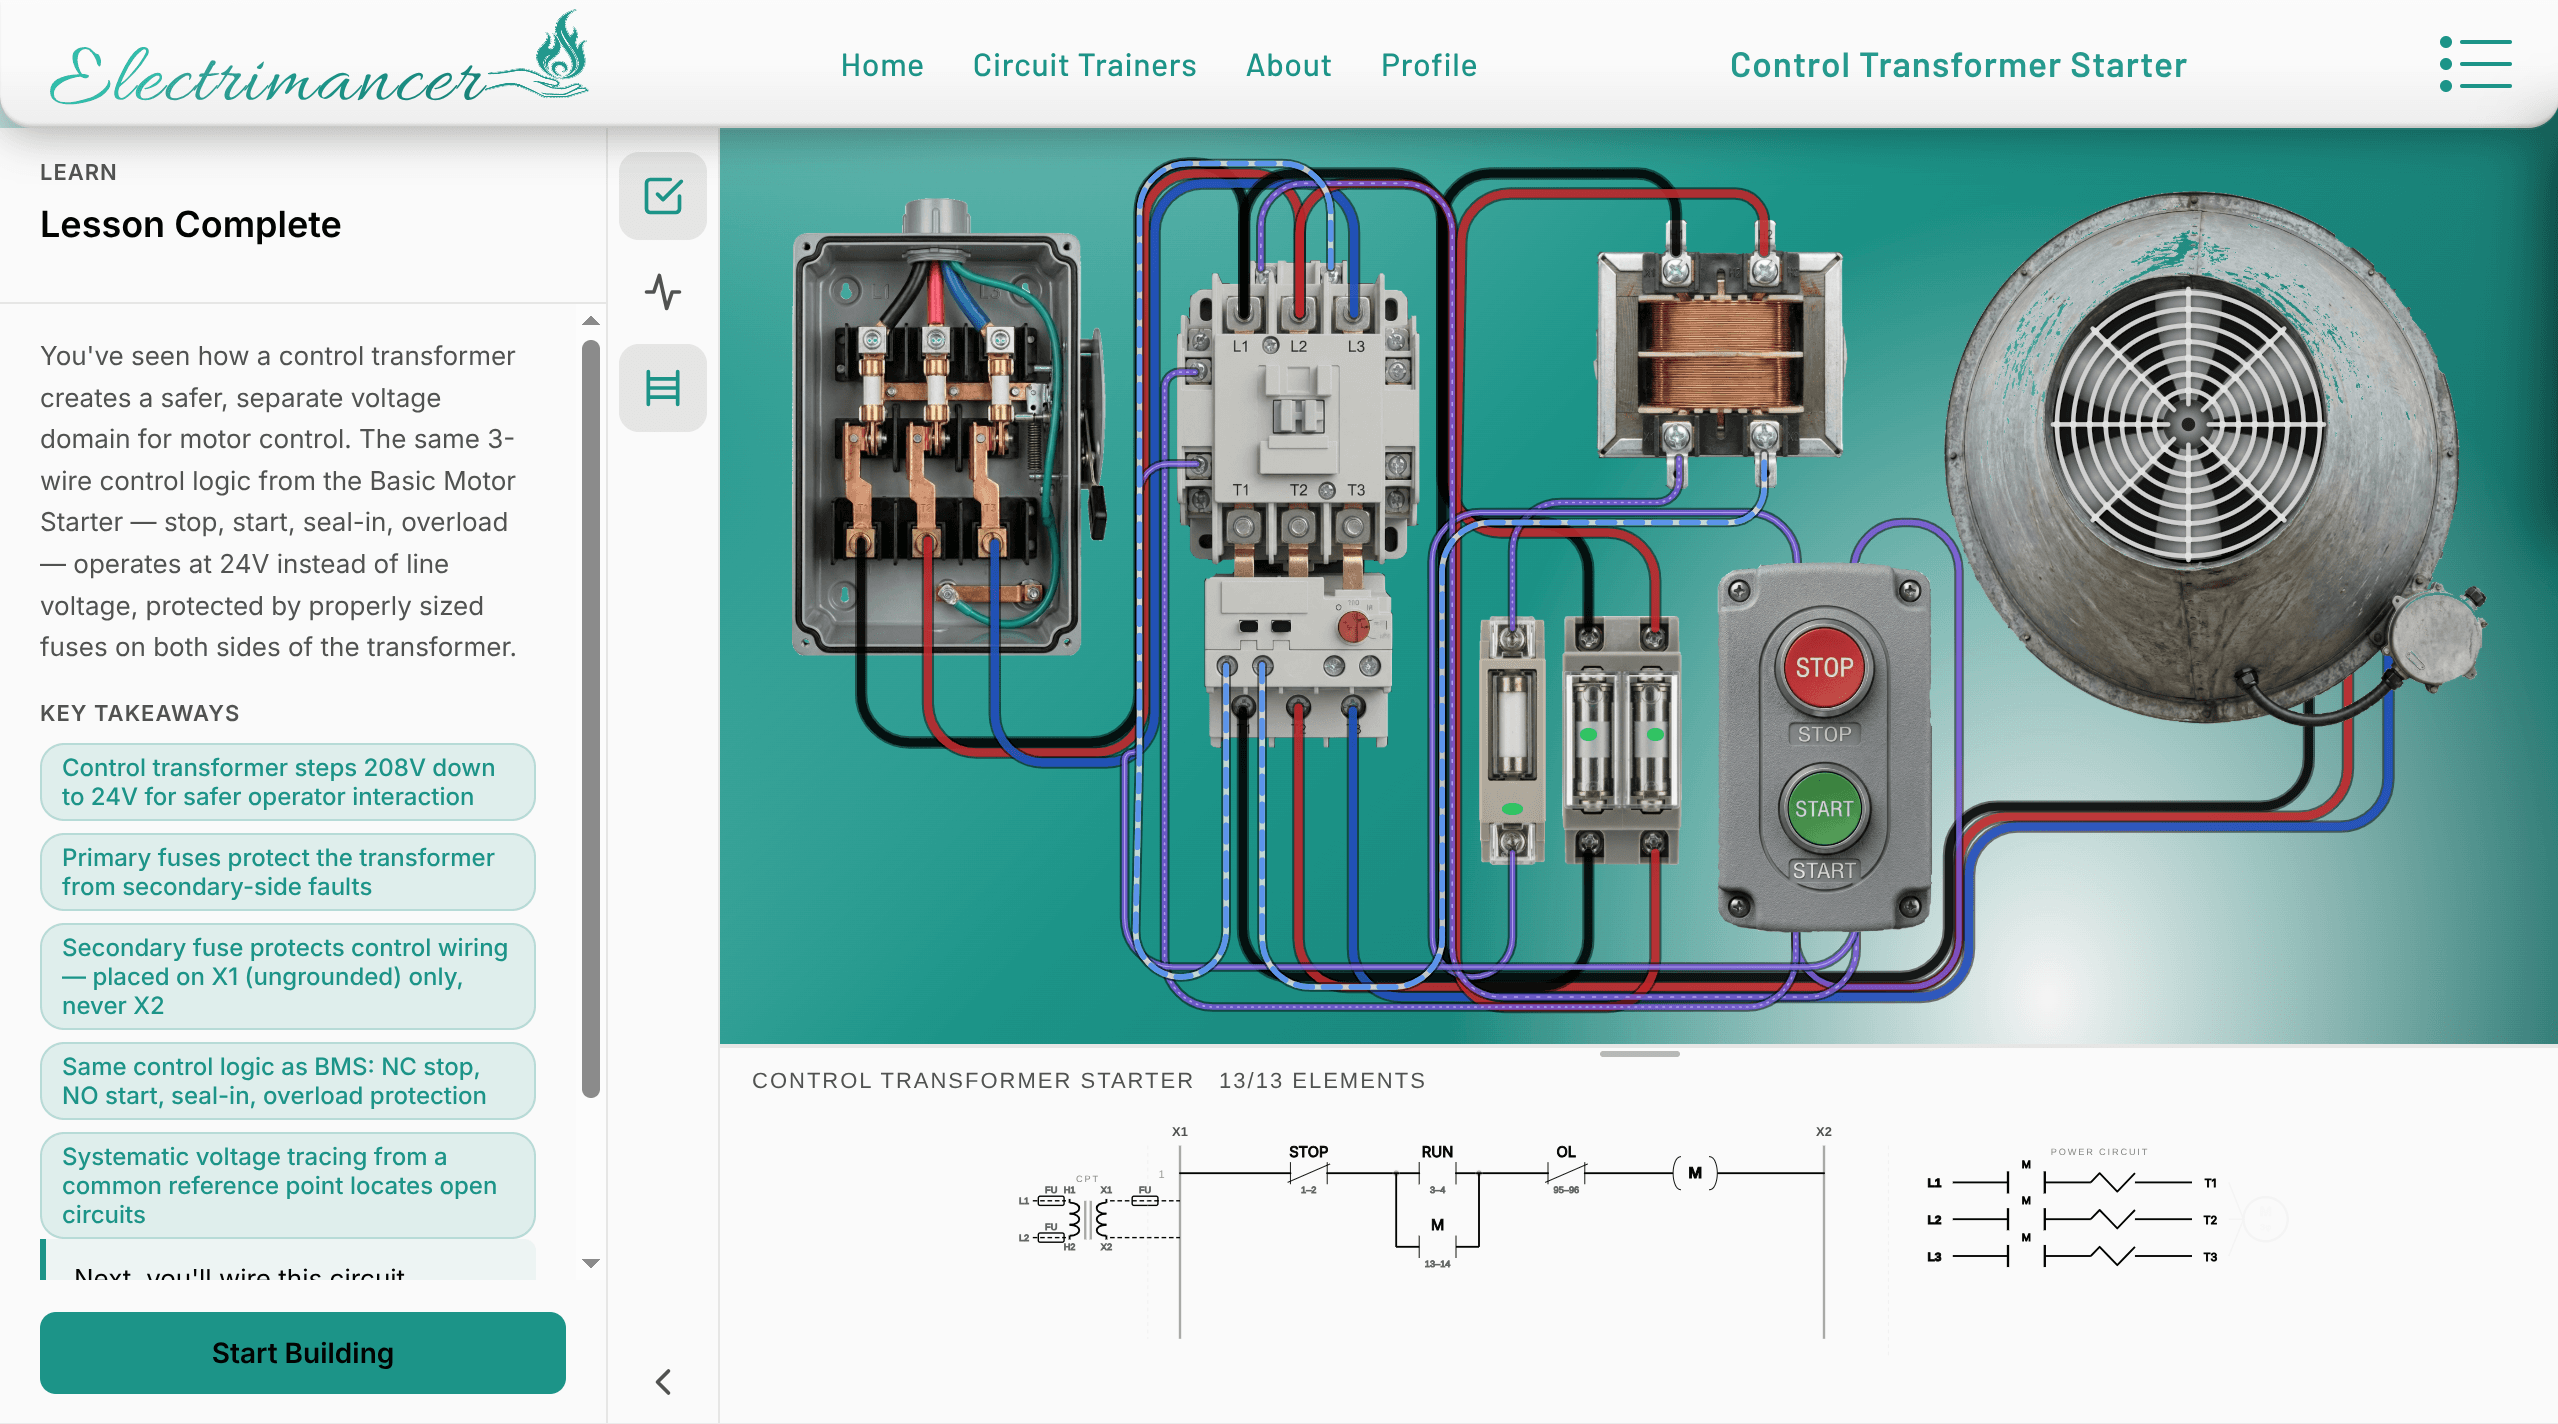Image resolution: width=2558 pixels, height=1424 pixels.
Task: Open the Profile nav item
Action: [x=1428, y=65]
